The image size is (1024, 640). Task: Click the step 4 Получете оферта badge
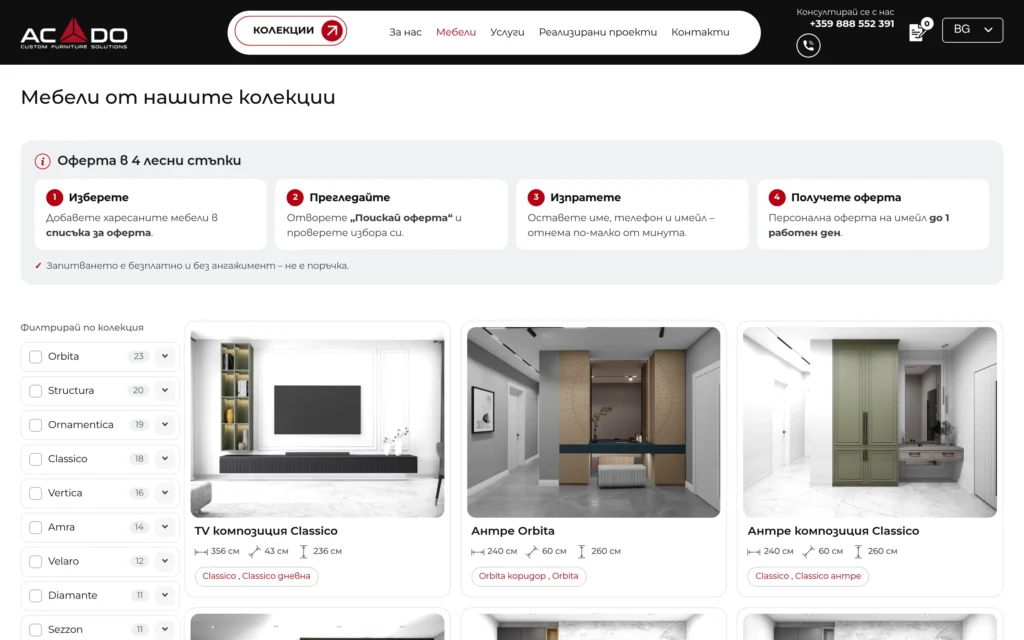point(776,197)
